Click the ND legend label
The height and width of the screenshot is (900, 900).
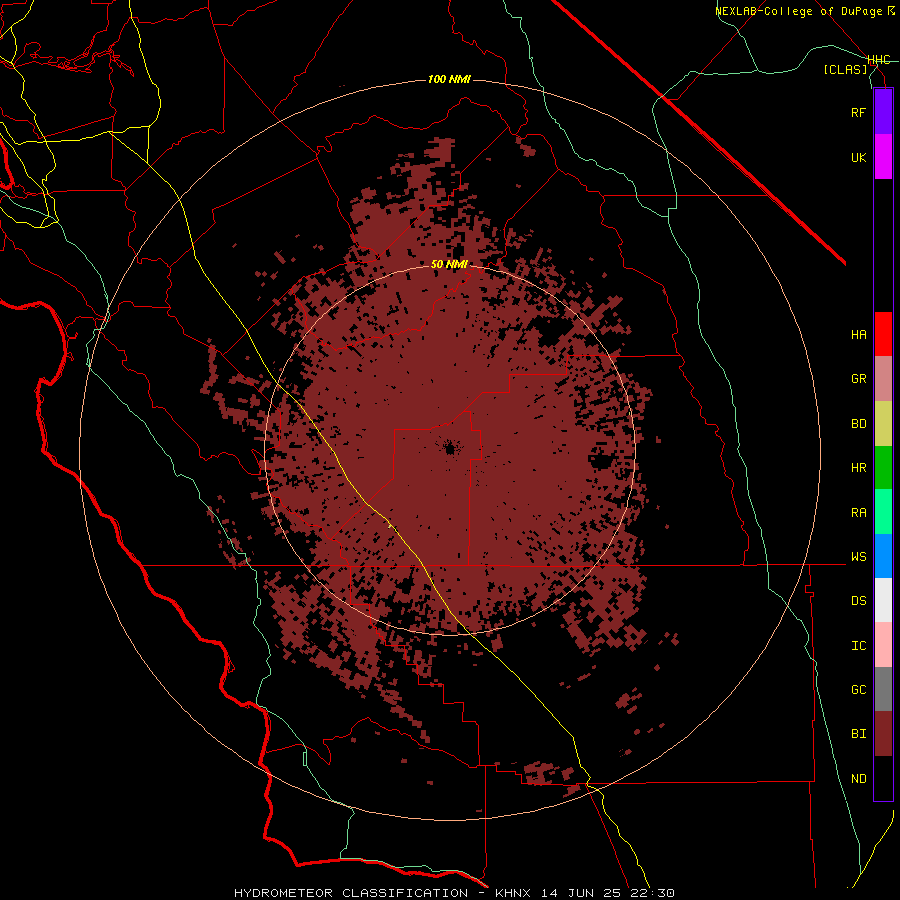858,779
